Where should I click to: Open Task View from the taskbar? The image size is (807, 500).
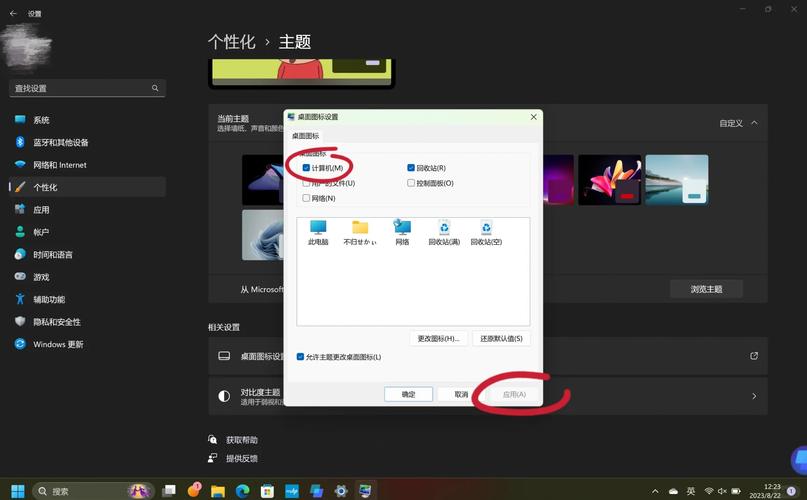tap(169, 491)
